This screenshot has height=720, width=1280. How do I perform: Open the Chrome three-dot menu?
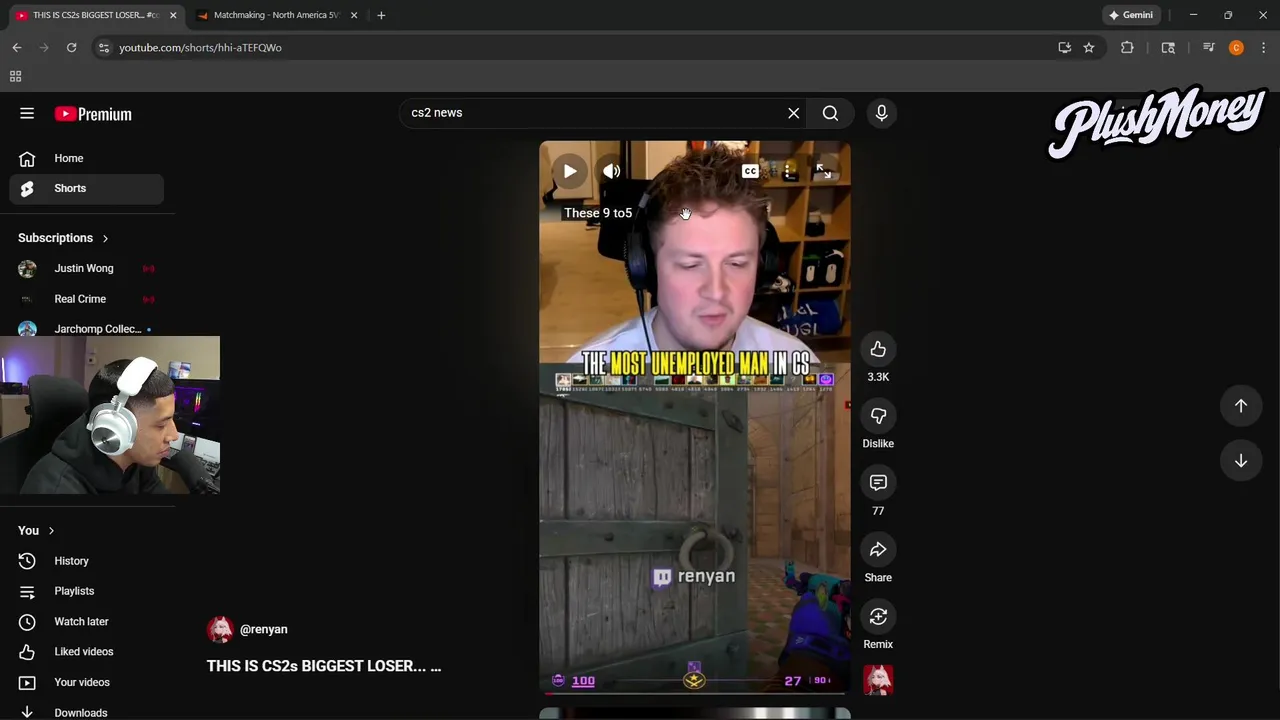coord(1263,47)
